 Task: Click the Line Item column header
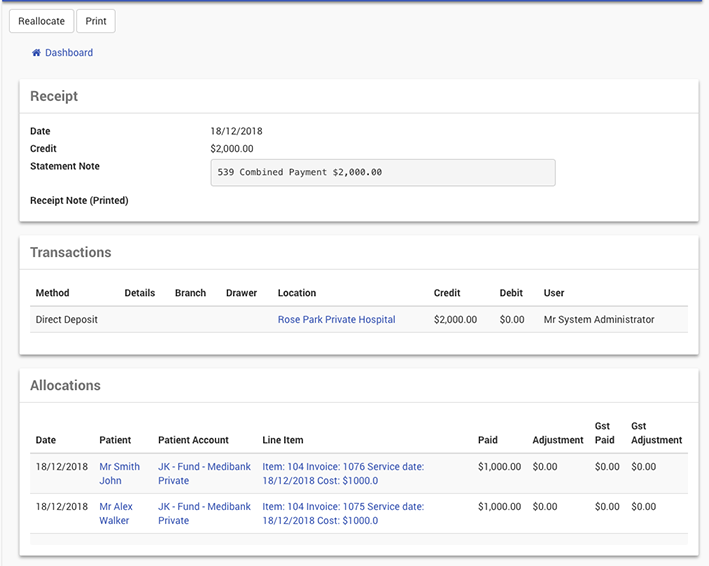pos(282,440)
